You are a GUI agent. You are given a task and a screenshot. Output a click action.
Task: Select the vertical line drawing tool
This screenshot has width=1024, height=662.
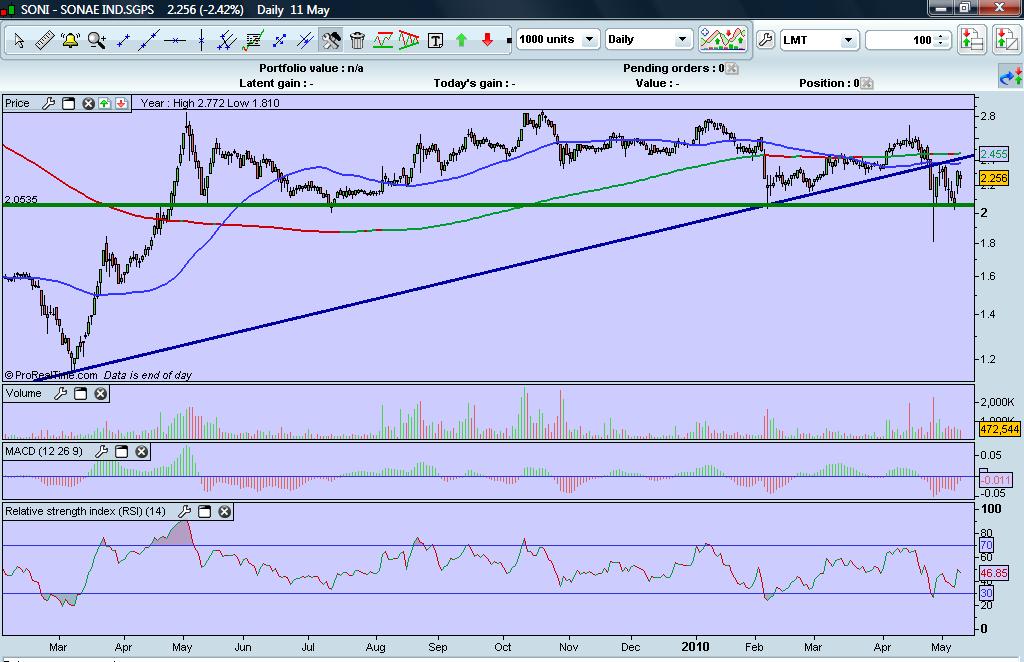(x=201, y=40)
